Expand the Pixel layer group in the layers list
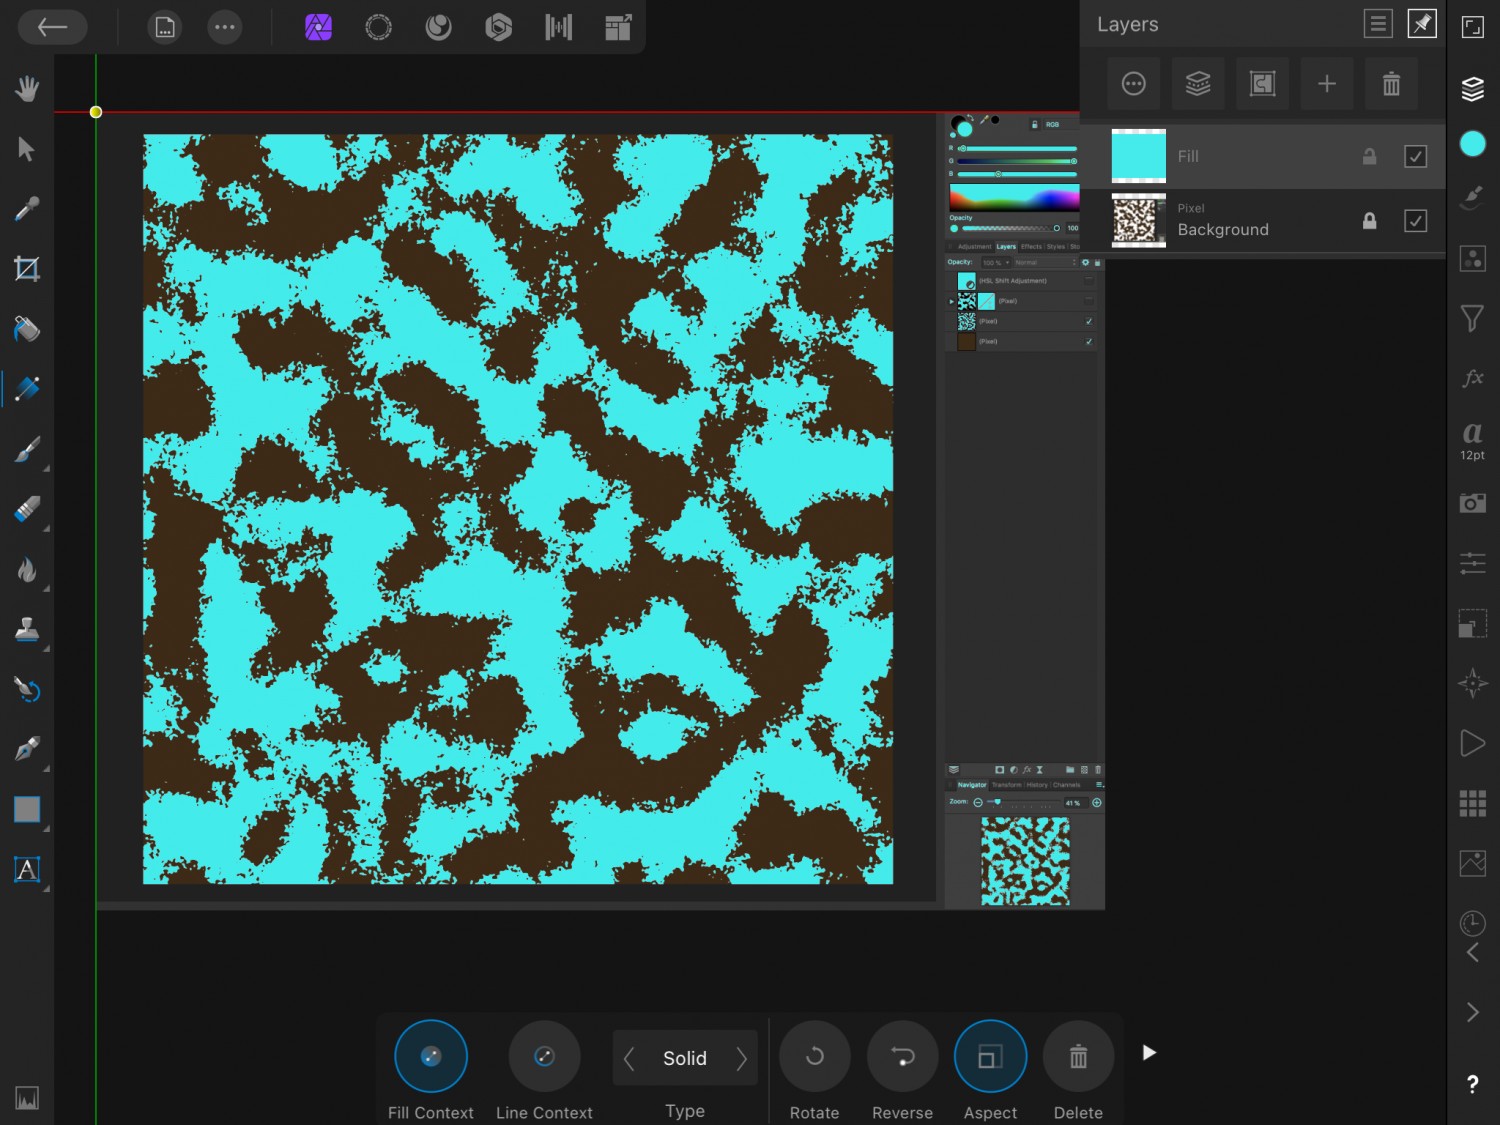1500x1125 pixels. (952, 300)
